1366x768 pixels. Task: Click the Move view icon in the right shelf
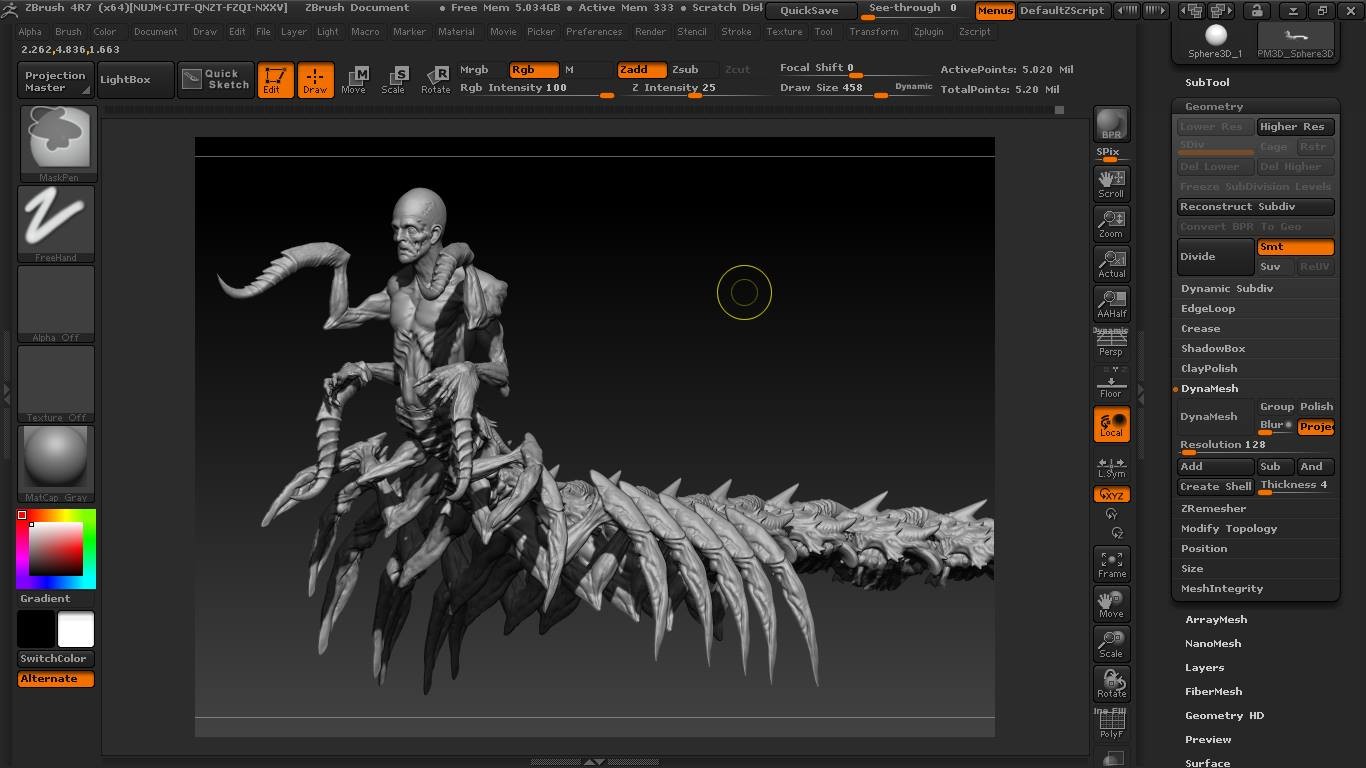(x=1111, y=604)
